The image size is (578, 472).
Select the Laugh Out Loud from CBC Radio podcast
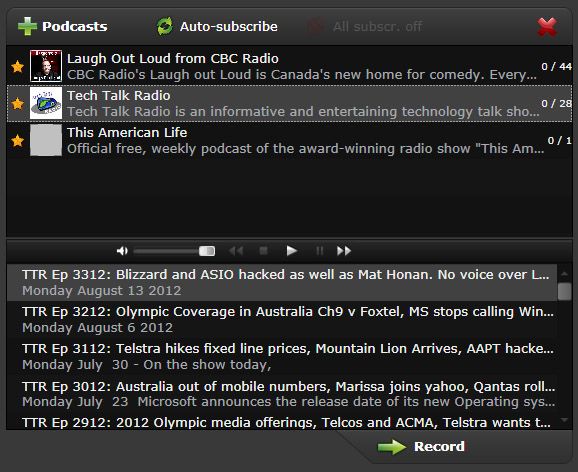click(x=289, y=66)
